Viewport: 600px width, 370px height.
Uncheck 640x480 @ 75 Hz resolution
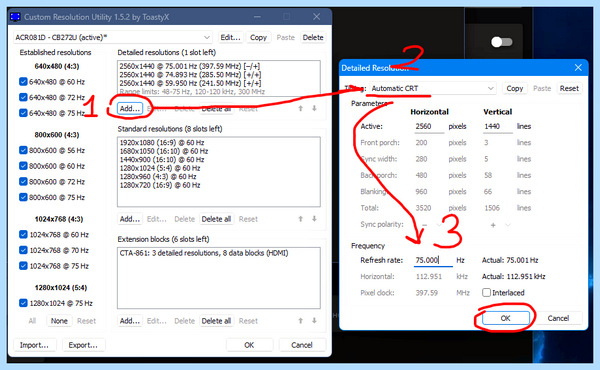tap(23, 113)
